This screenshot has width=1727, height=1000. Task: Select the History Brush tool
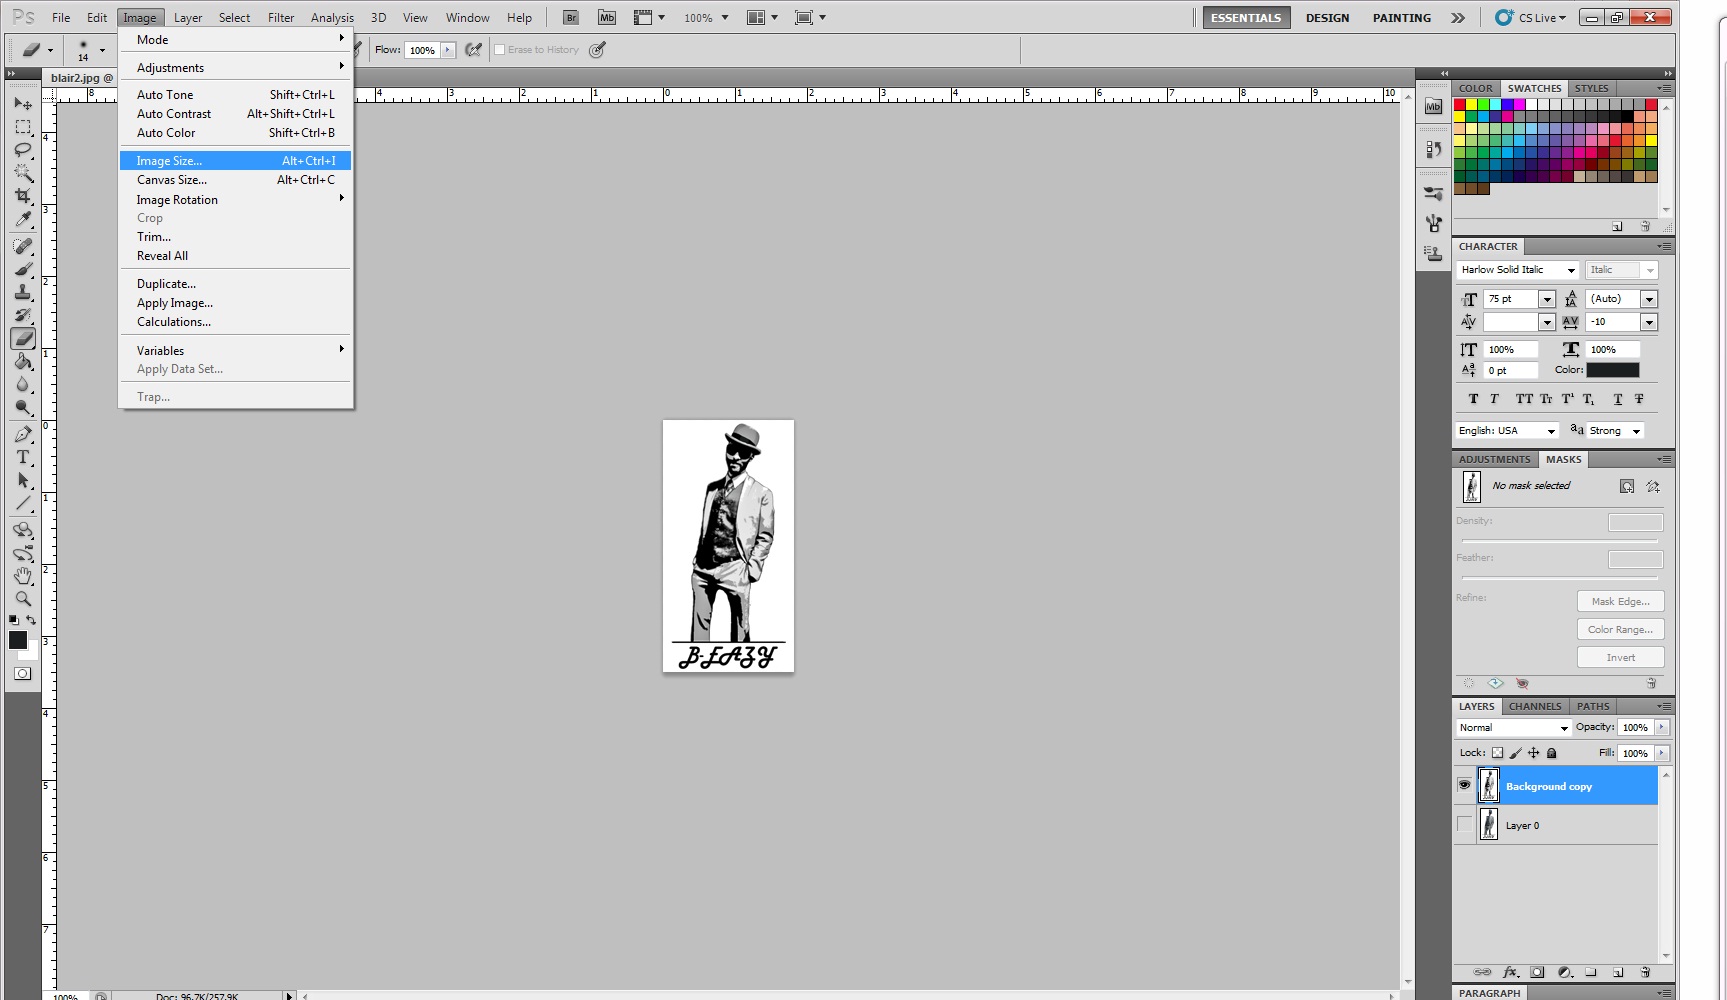coord(23,315)
